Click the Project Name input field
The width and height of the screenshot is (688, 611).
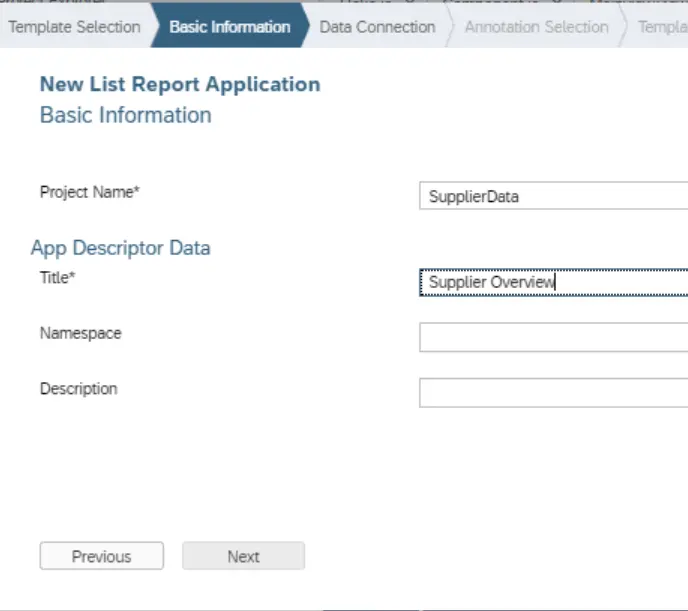[553, 196]
